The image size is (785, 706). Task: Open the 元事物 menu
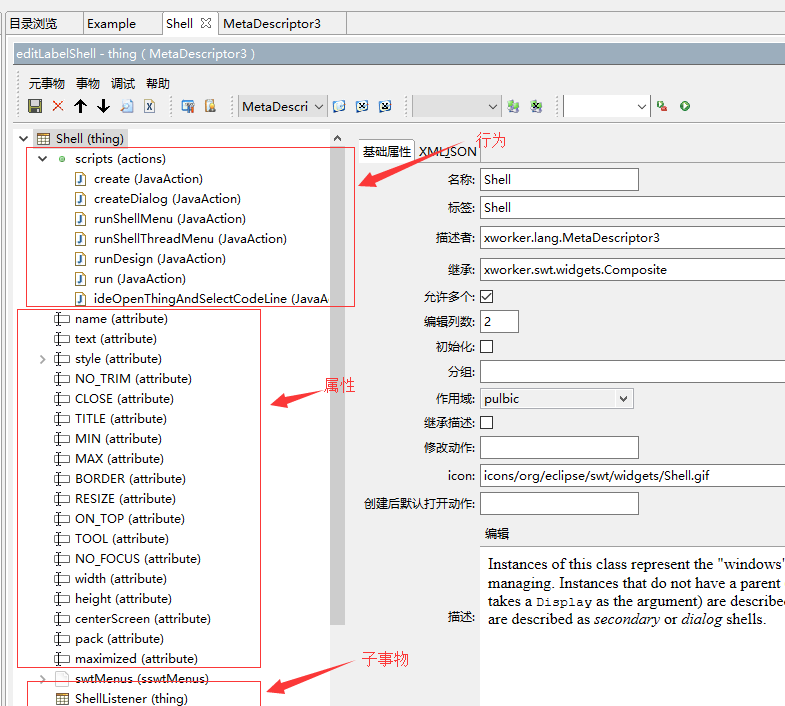[47, 83]
